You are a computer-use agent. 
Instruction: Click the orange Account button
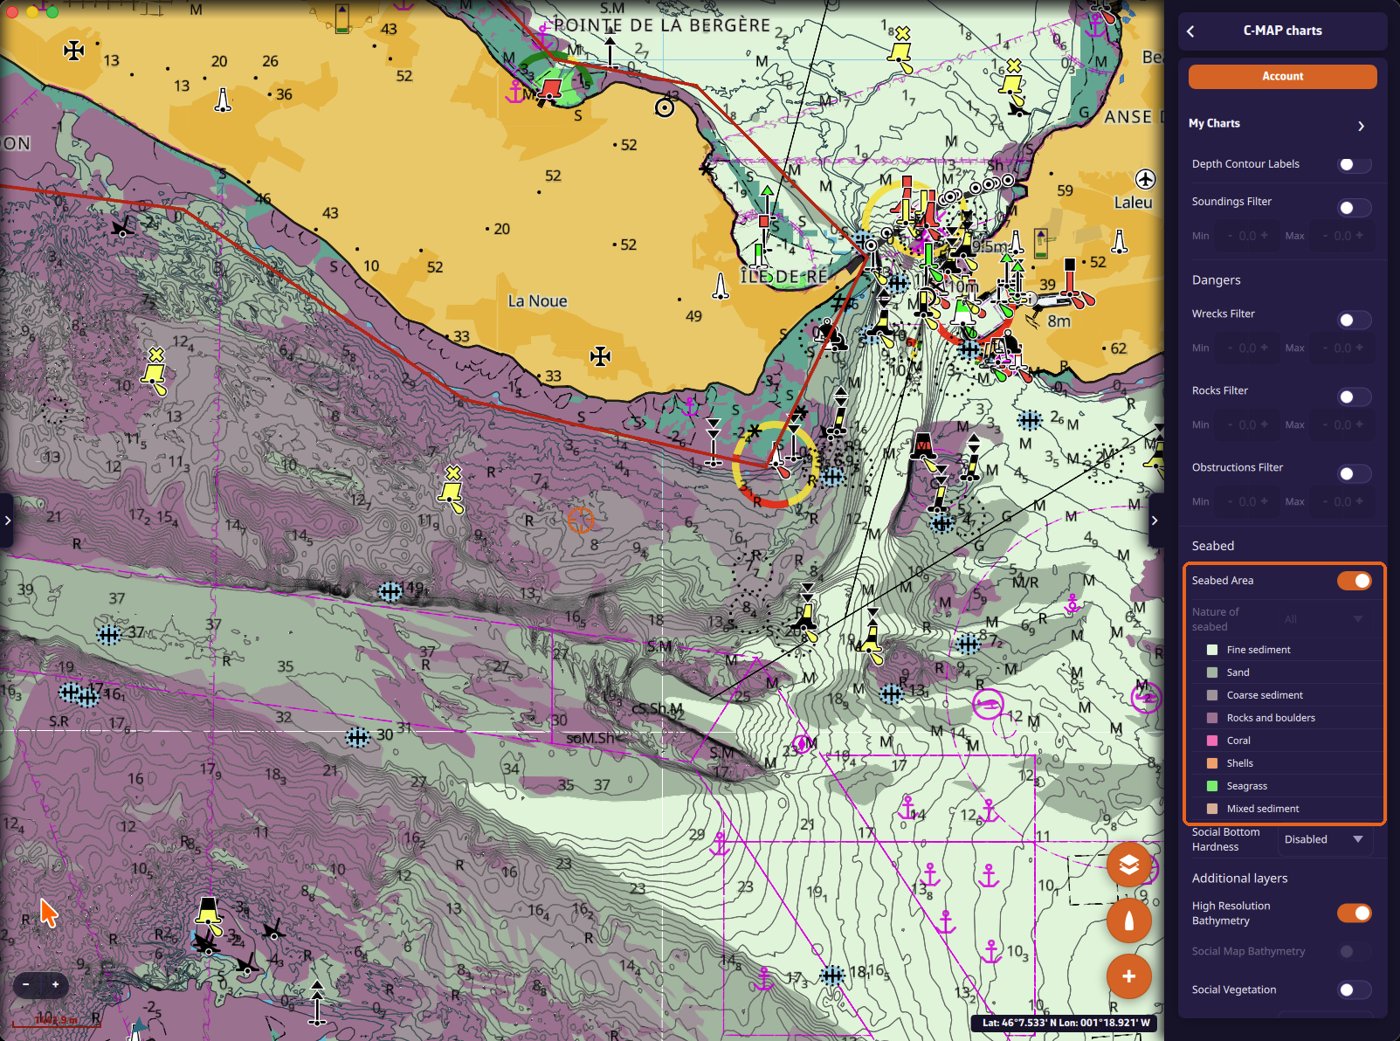[x=1282, y=76]
